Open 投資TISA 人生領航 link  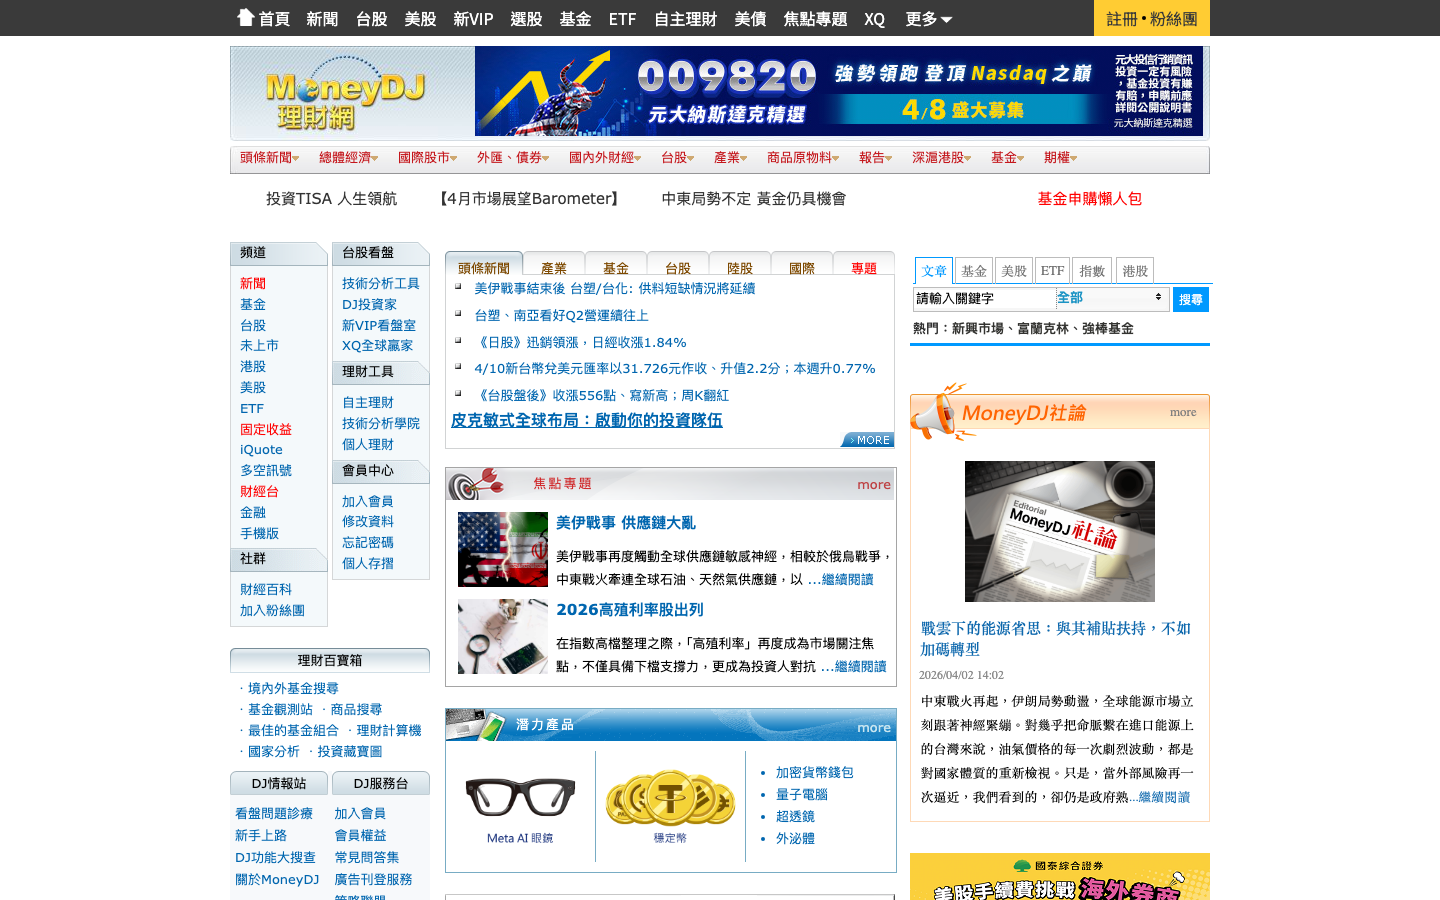coord(331,198)
